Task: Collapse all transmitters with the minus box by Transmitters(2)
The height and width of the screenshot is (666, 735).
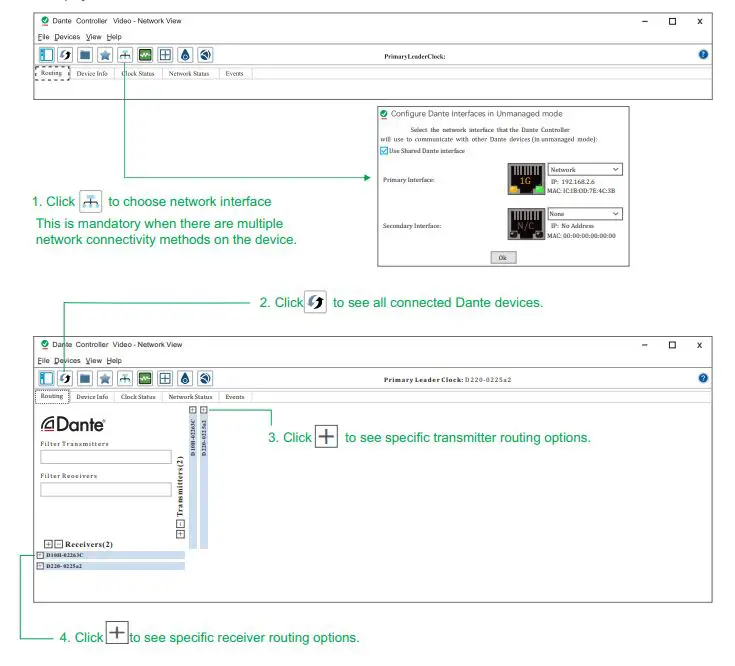Action: 180,524
